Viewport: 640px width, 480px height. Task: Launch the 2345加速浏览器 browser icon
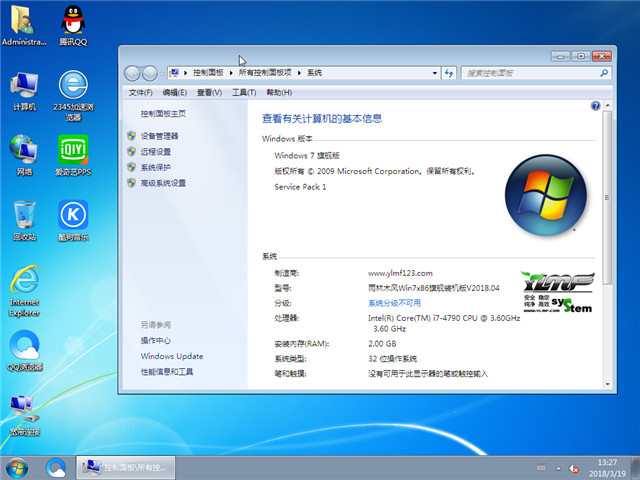click(73, 96)
